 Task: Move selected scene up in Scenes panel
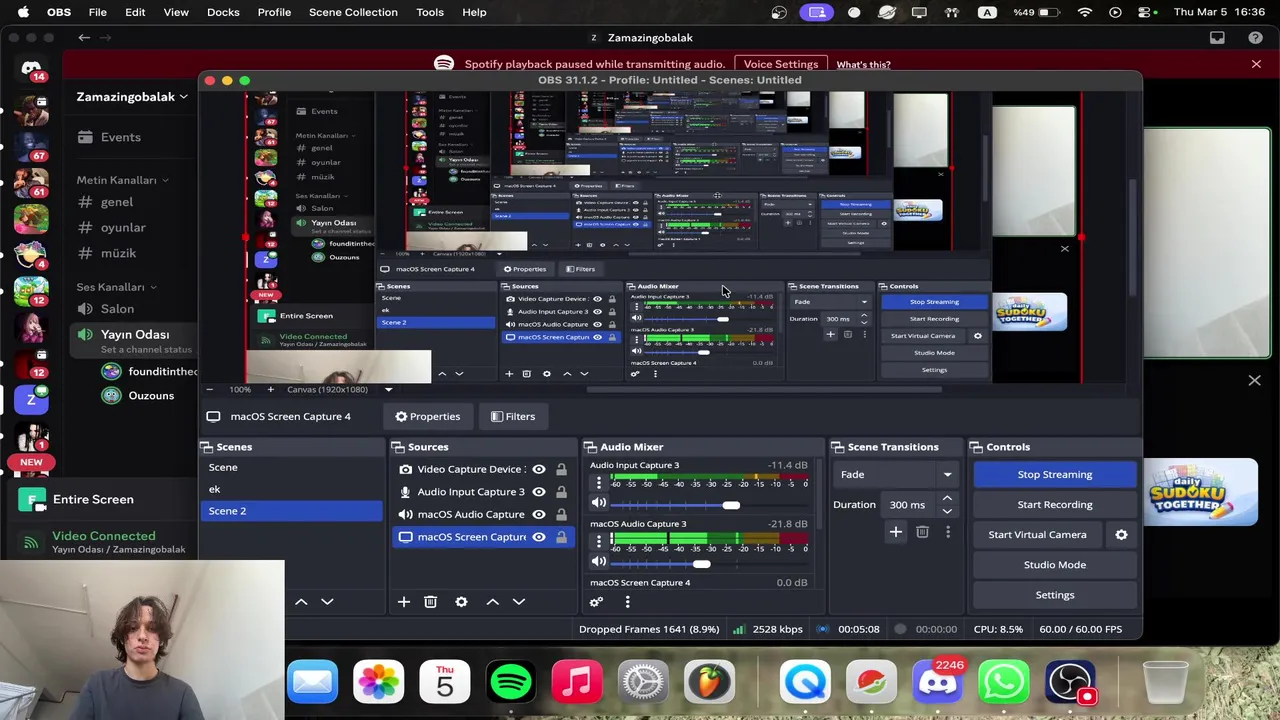(301, 602)
